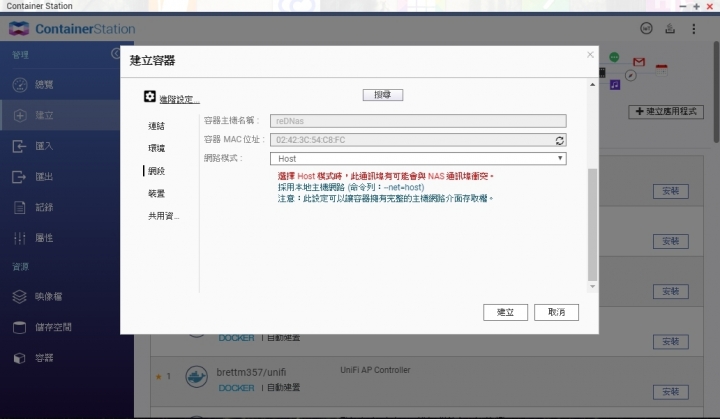
Task: Open the IoT icon in header
Action: click(646, 28)
